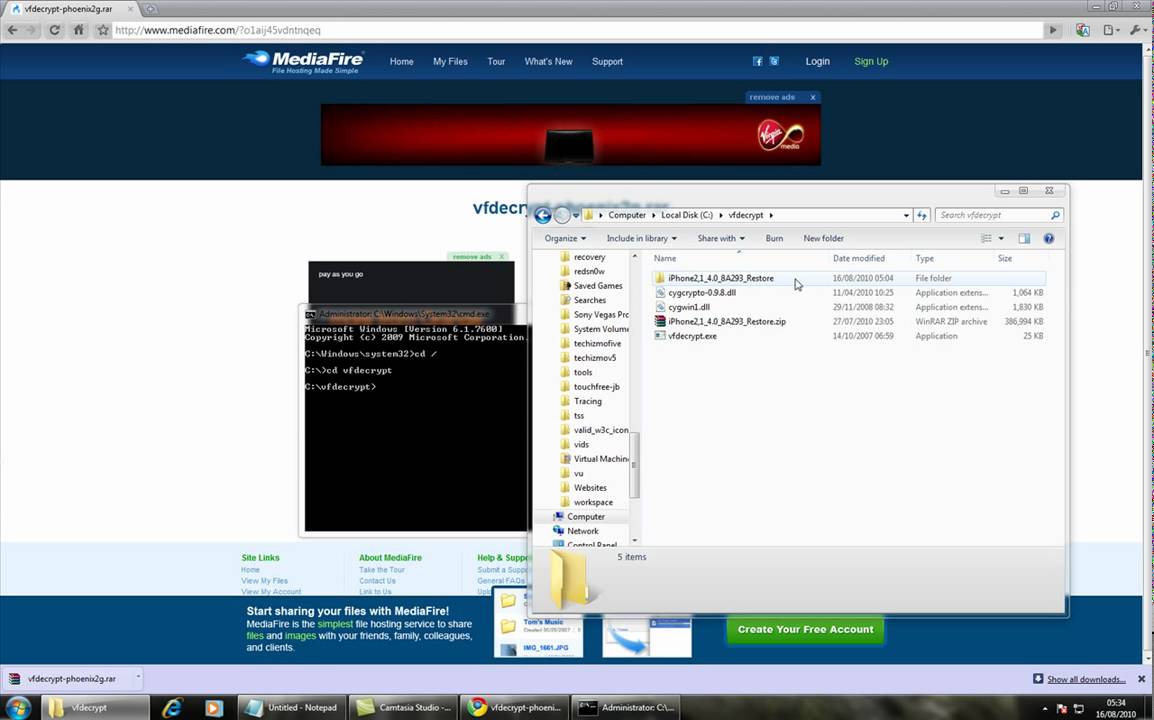Select iPhone2,1_4.0_8A293_Restore.zip archive
Image resolution: width=1154 pixels, height=720 pixels.
click(726, 321)
